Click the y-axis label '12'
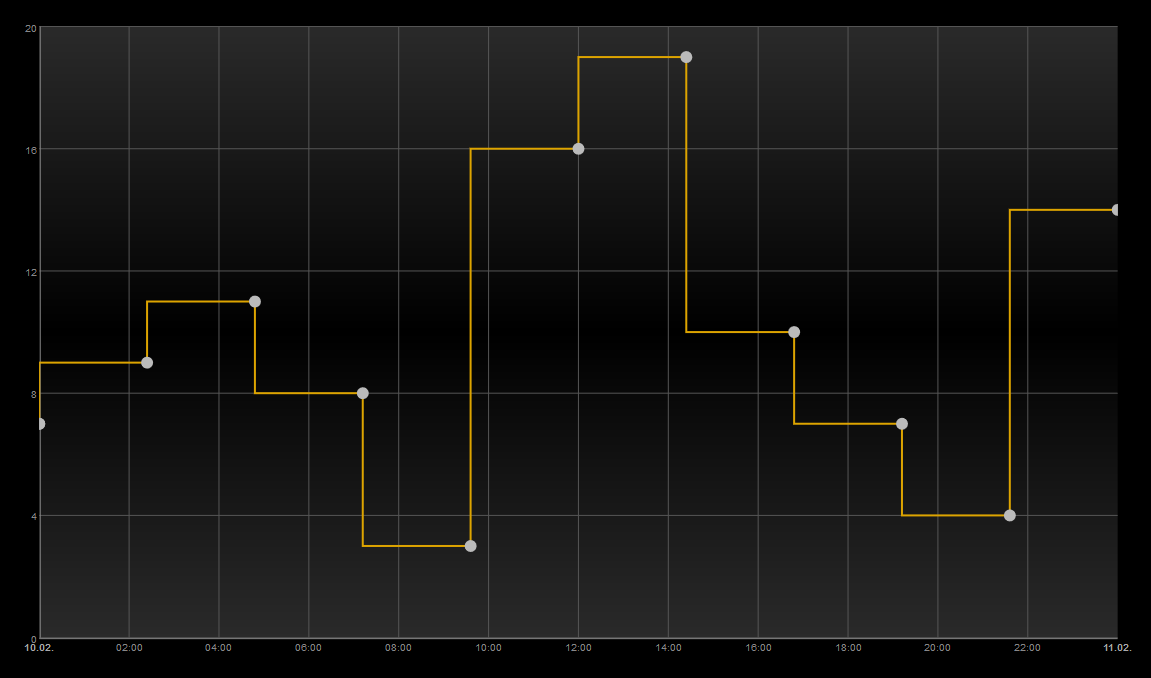The width and height of the screenshot is (1151, 678). coord(30,272)
